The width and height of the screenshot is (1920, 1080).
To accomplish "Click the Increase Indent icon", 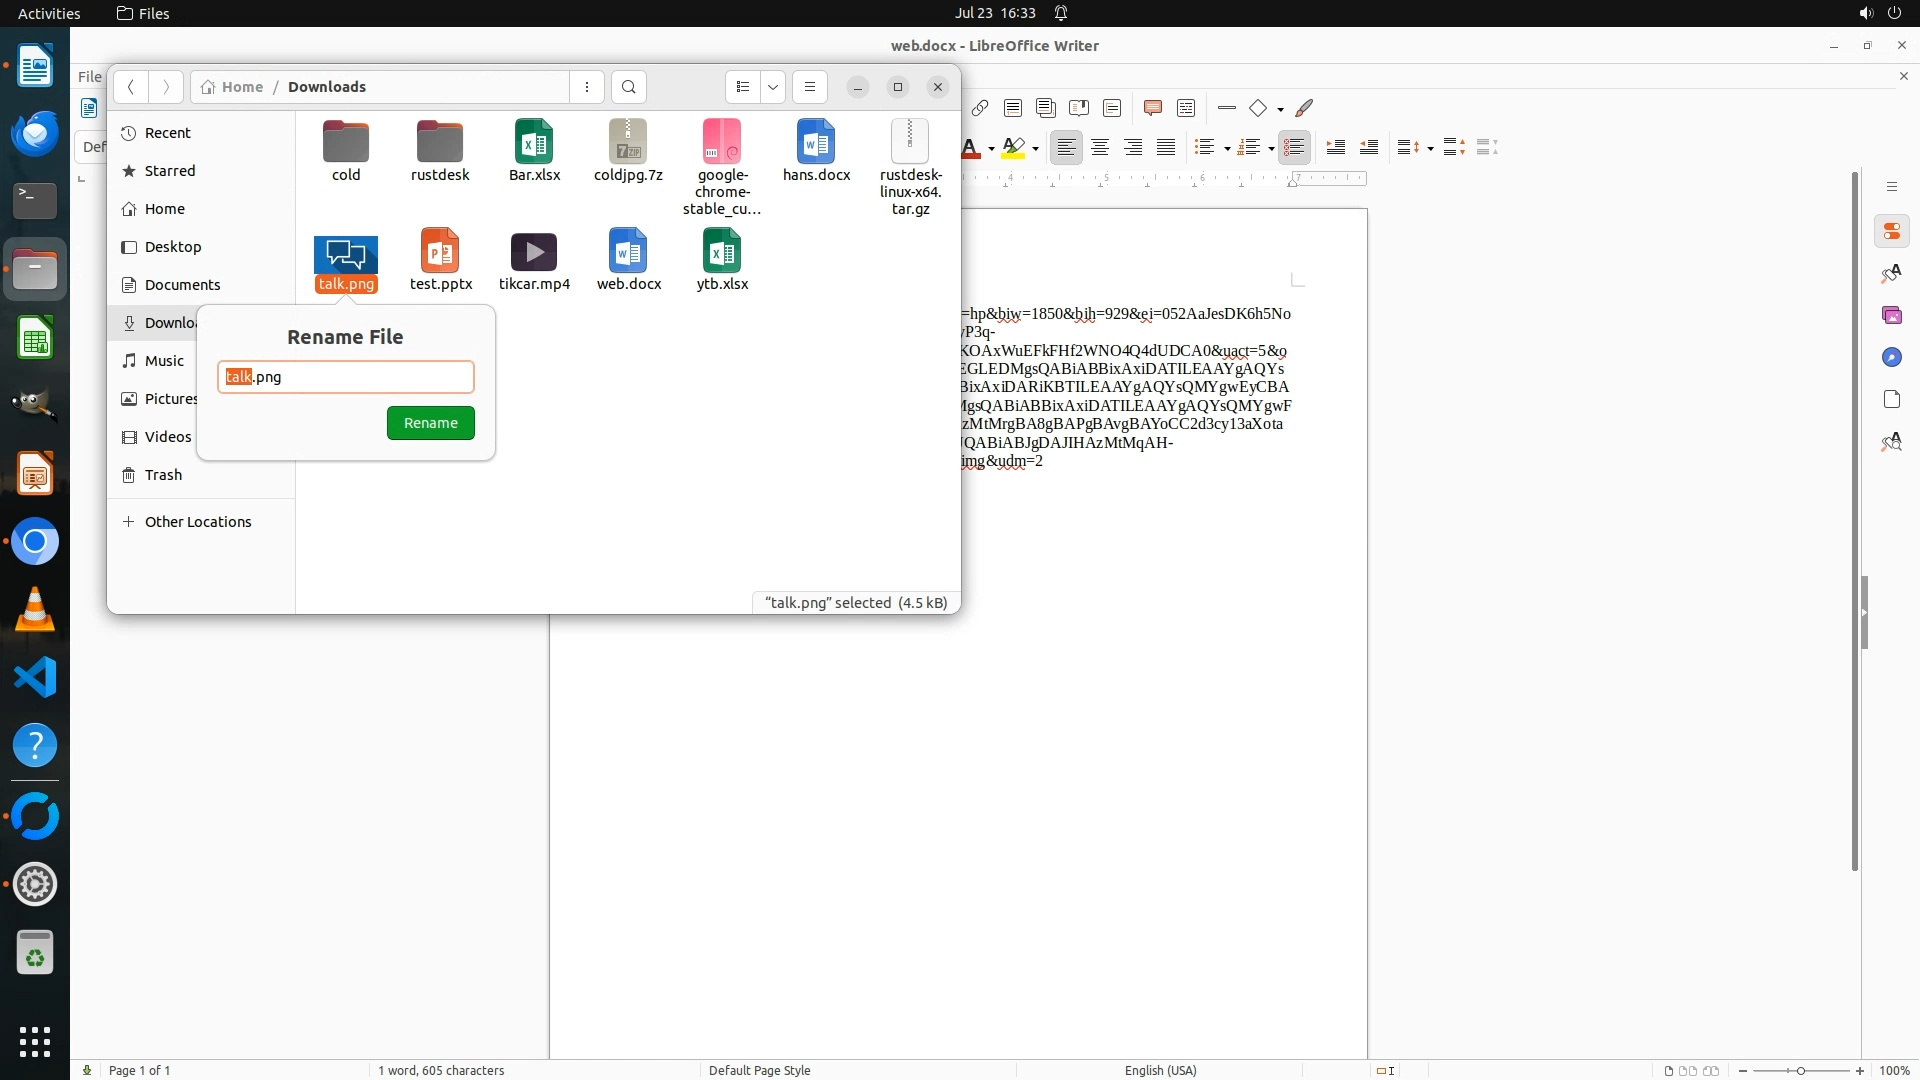I will click(x=1335, y=147).
